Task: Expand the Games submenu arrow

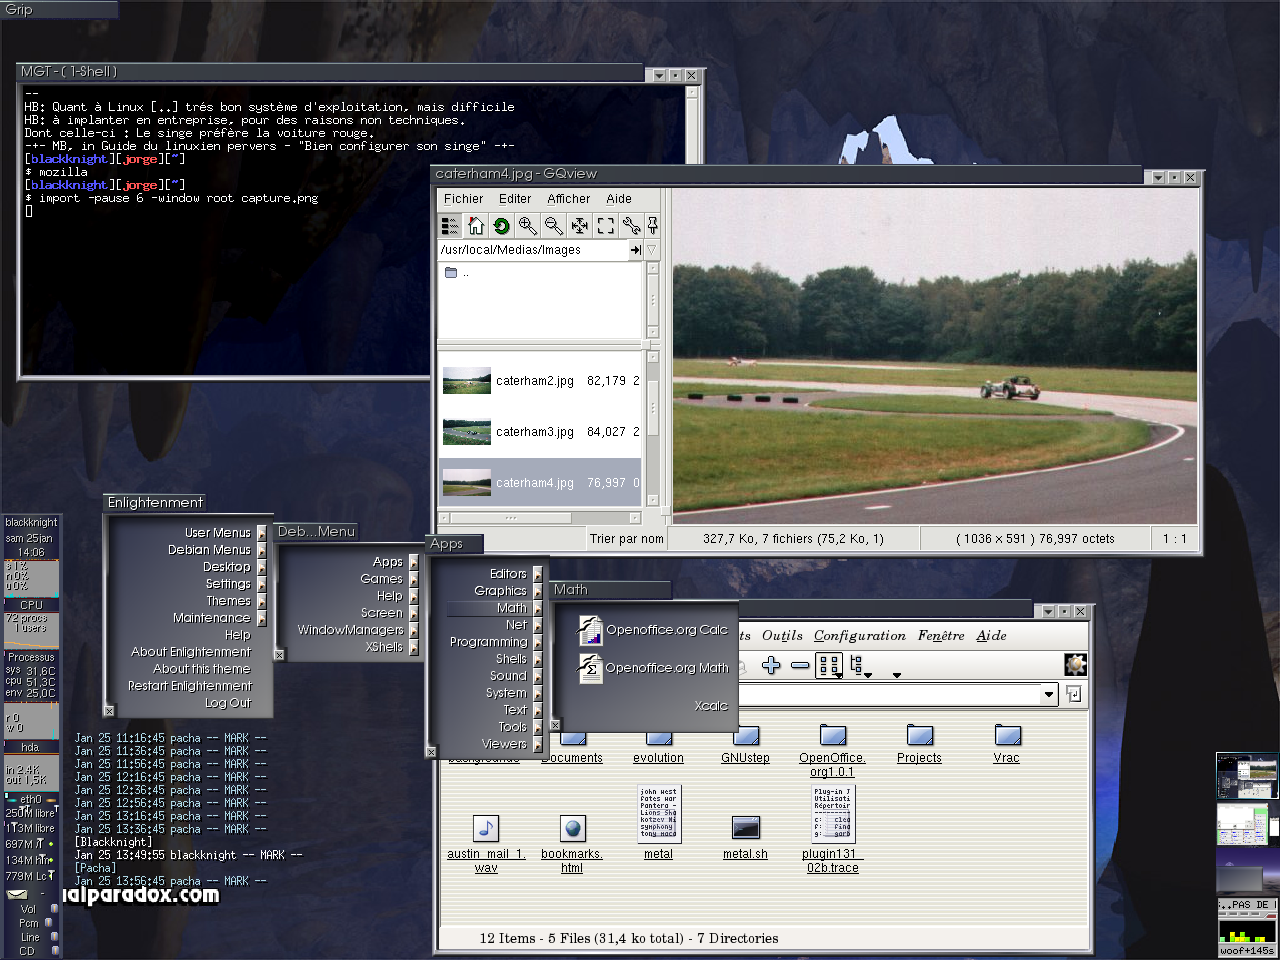Action: coord(414,579)
